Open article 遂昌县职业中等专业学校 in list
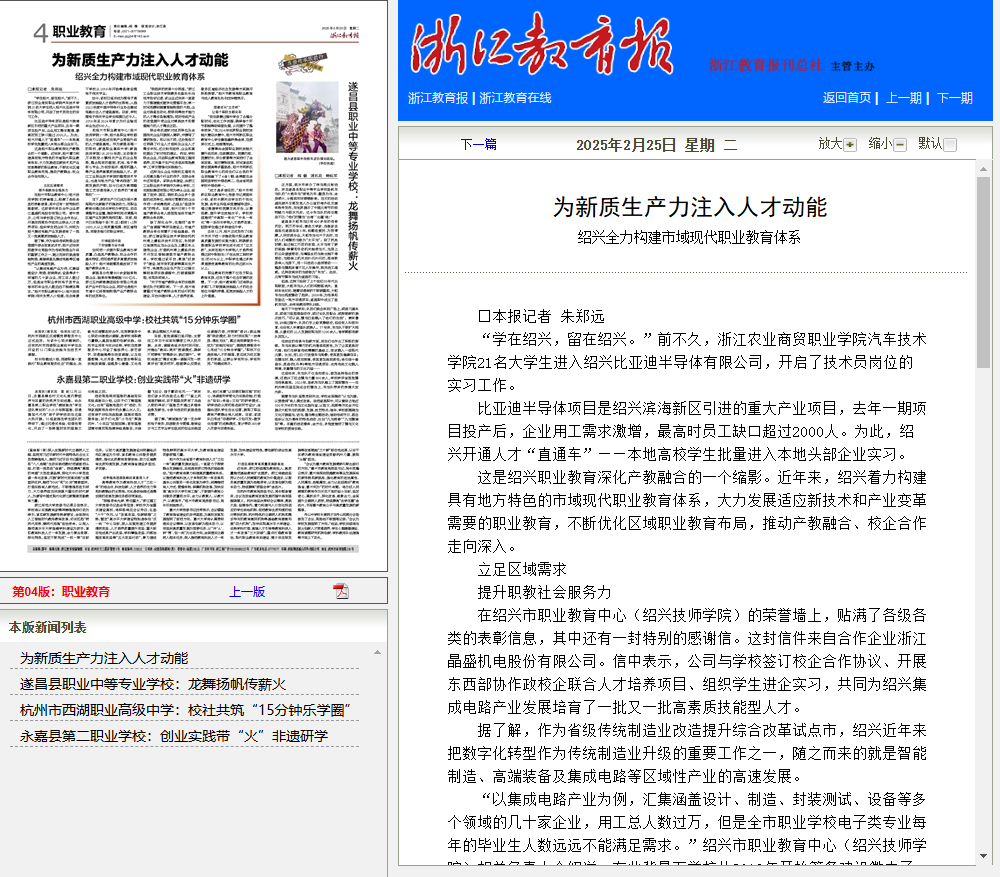1000x877 pixels. pos(153,684)
